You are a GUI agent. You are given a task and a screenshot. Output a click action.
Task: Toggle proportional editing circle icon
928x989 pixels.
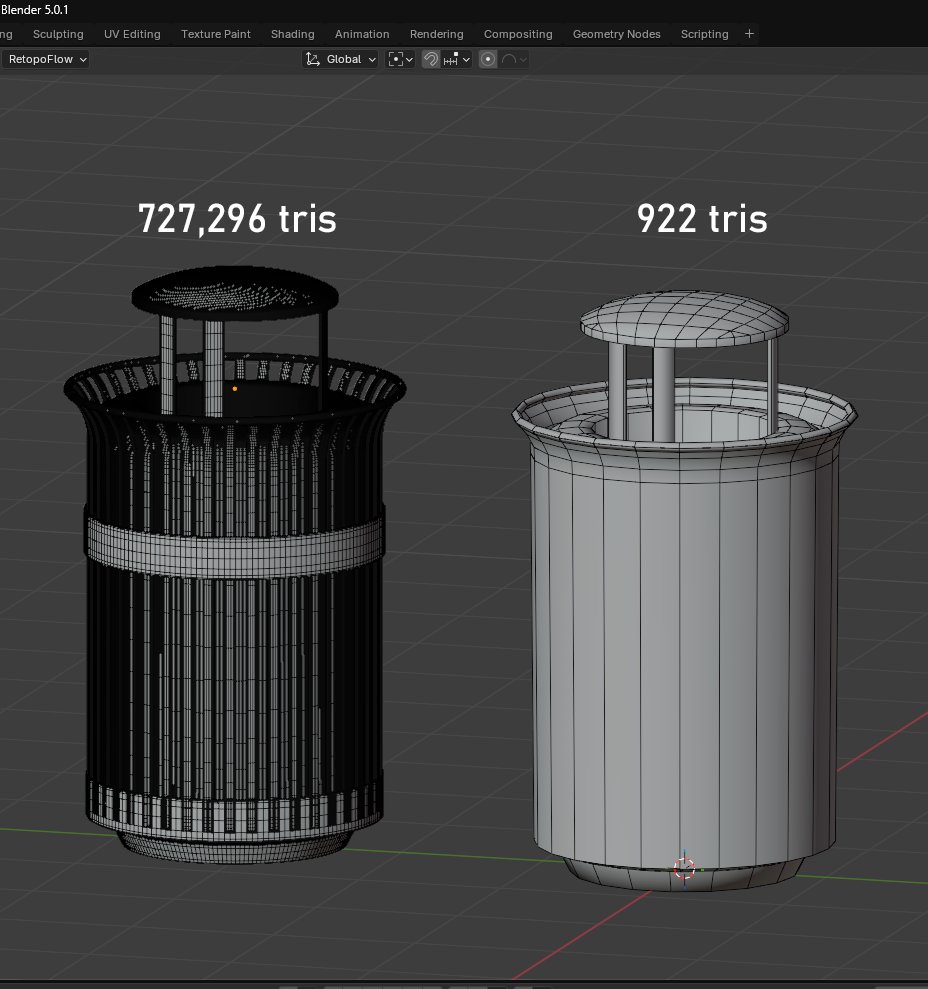point(488,59)
